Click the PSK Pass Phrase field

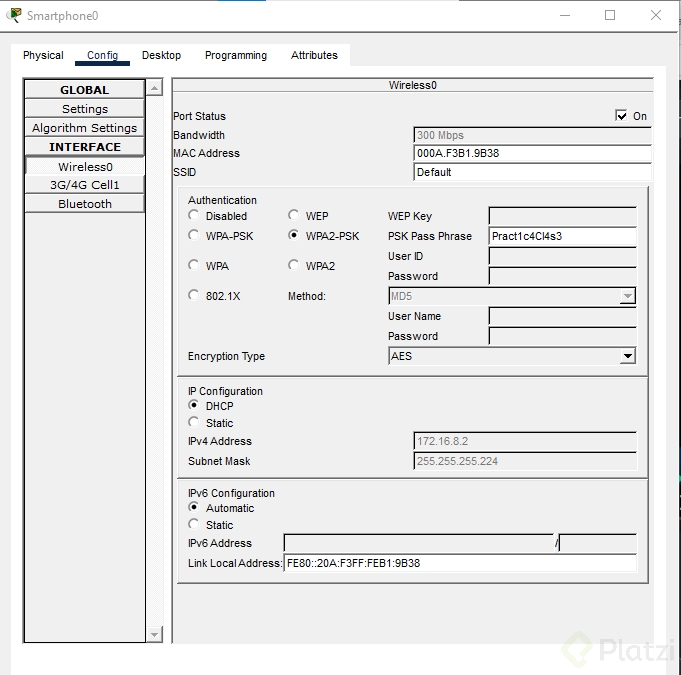(x=562, y=236)
